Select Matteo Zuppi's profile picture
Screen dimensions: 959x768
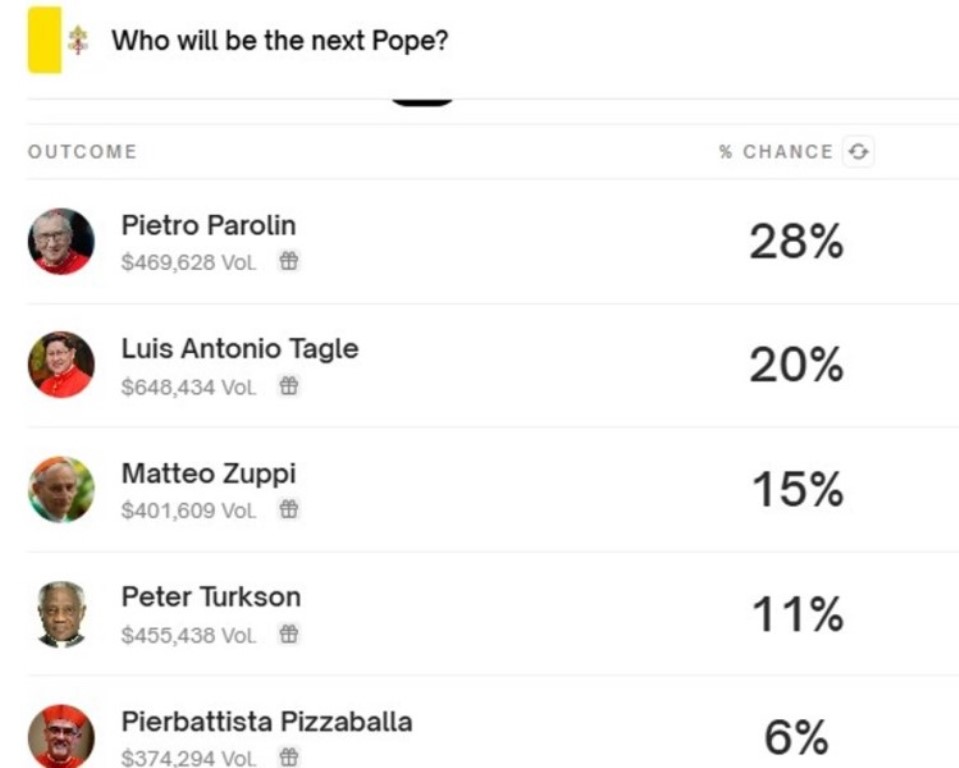(x=61, y=489)
